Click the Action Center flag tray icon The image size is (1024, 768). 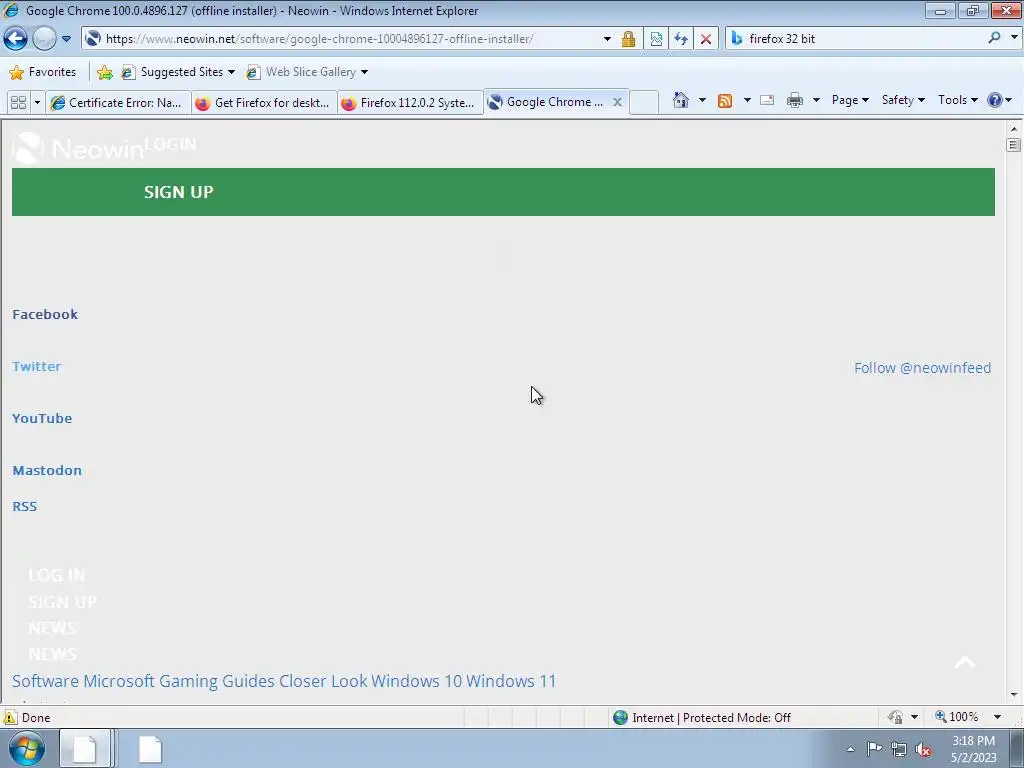click(x=874, y=749)
